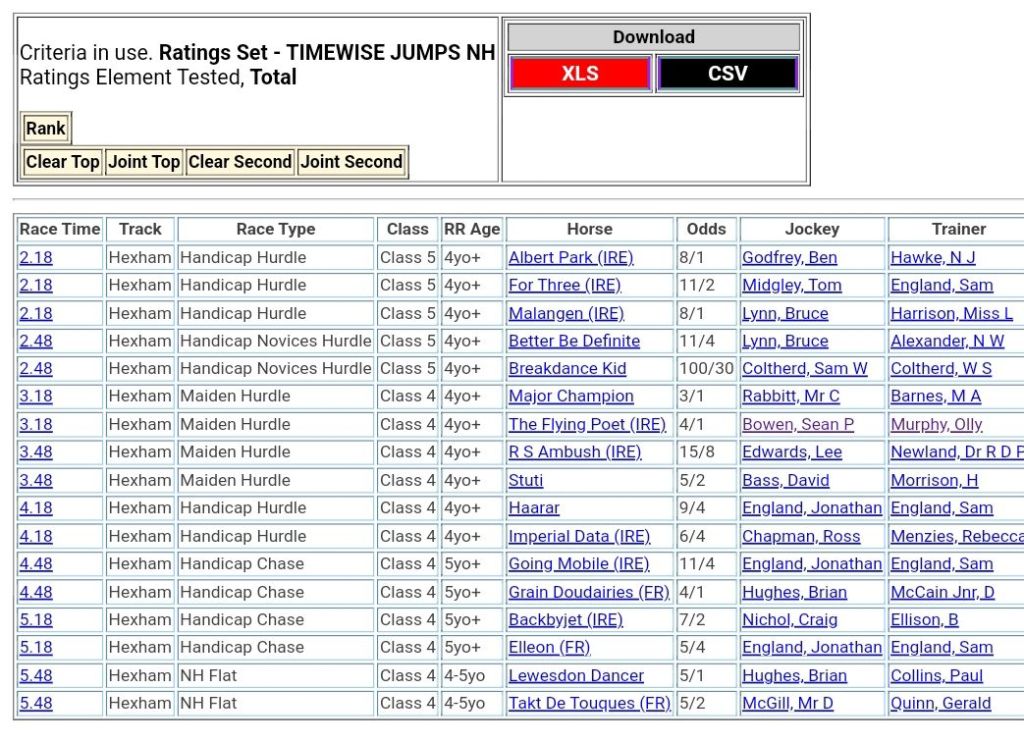Open trainer Murphy, Olly link
The width and height of the screenshot is (1024, 742).
click(936, 425)
